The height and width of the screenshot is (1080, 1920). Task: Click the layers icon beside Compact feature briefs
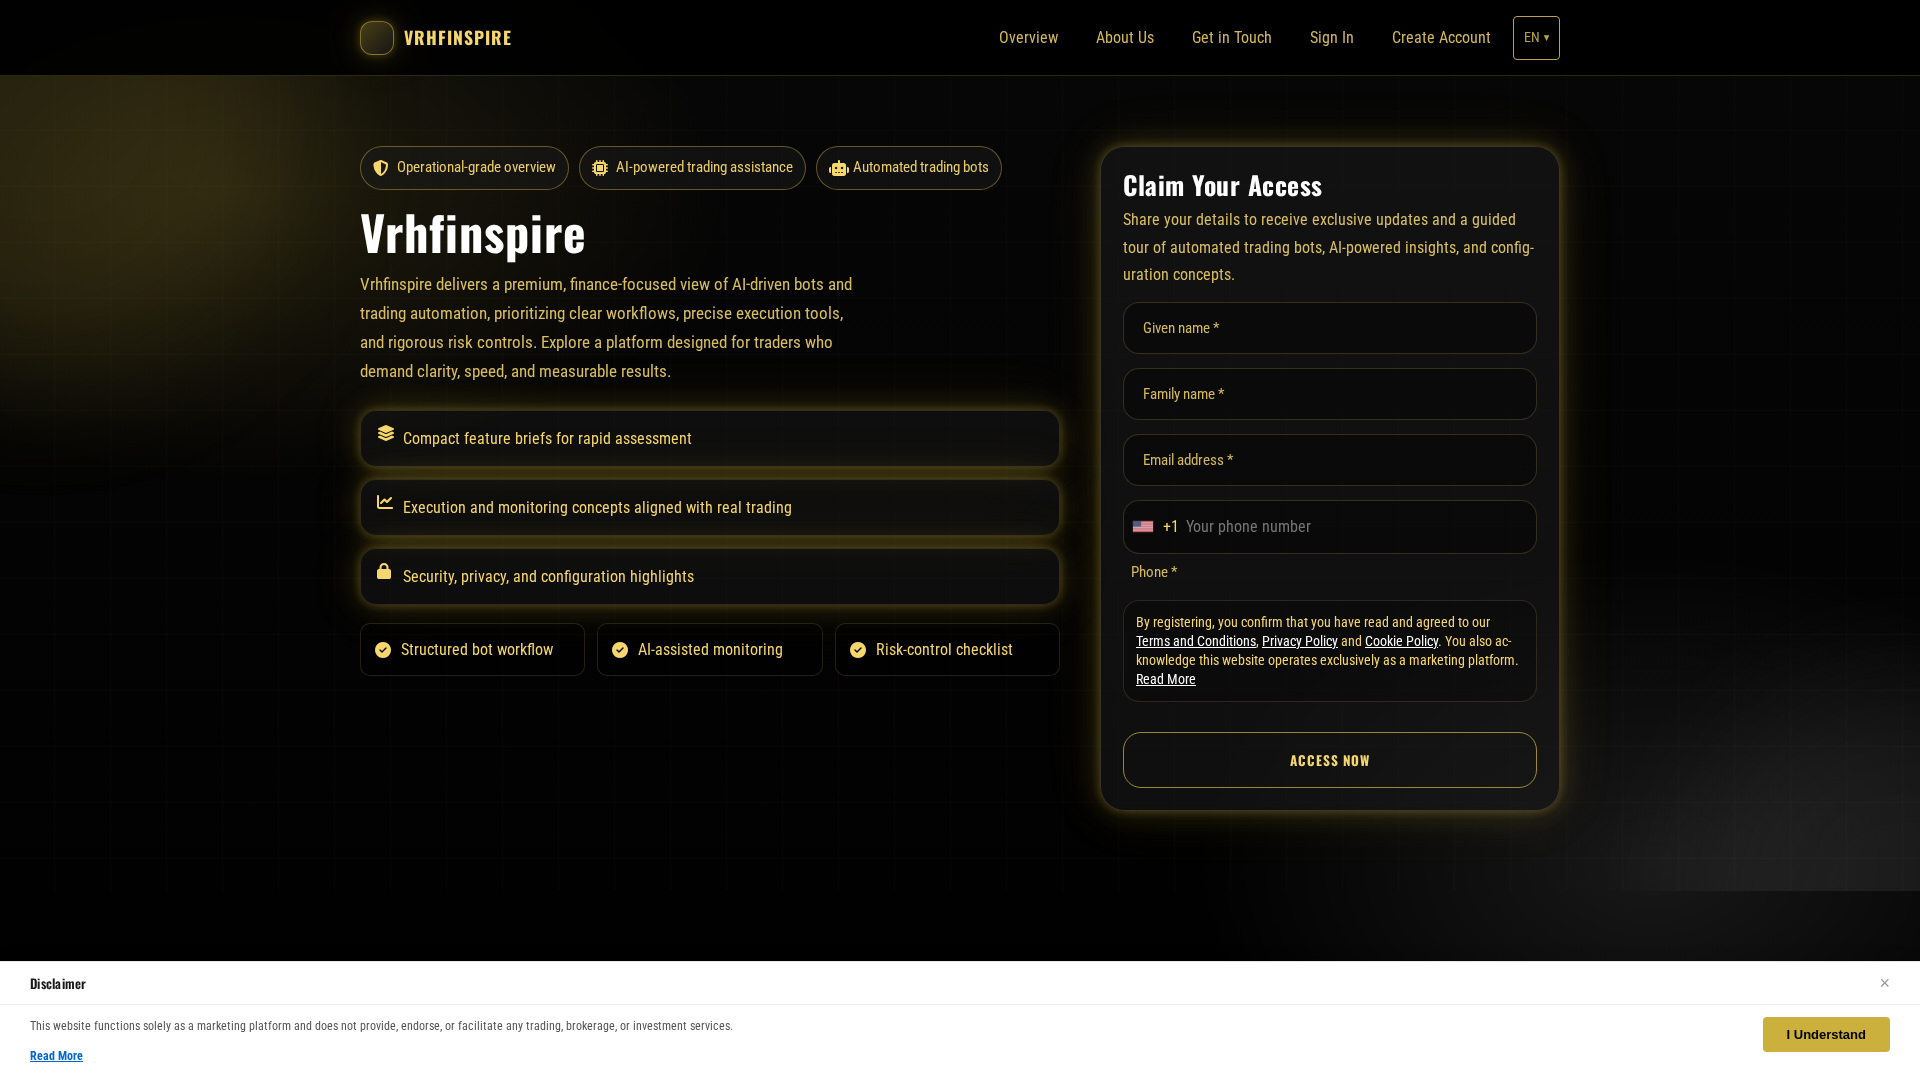tap(386, 433)
